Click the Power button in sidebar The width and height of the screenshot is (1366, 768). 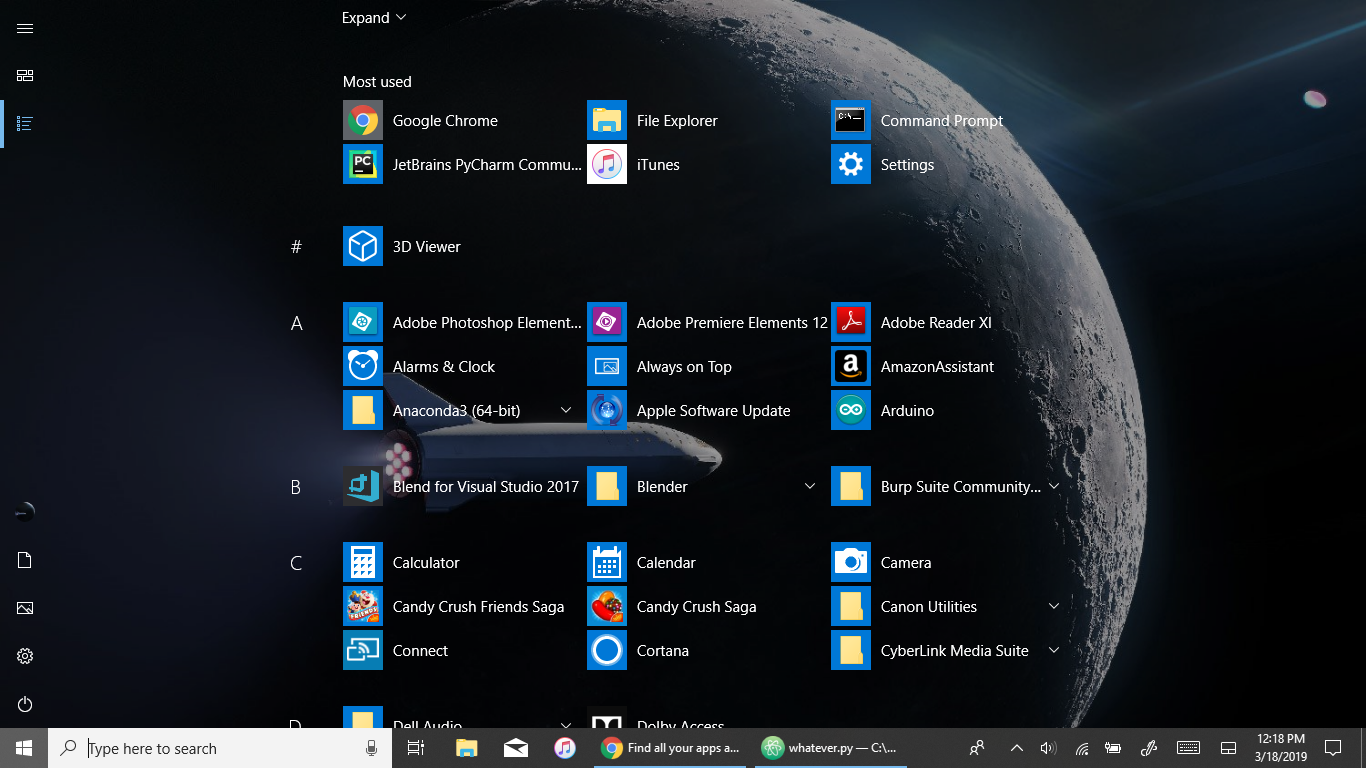coord(25,704)
